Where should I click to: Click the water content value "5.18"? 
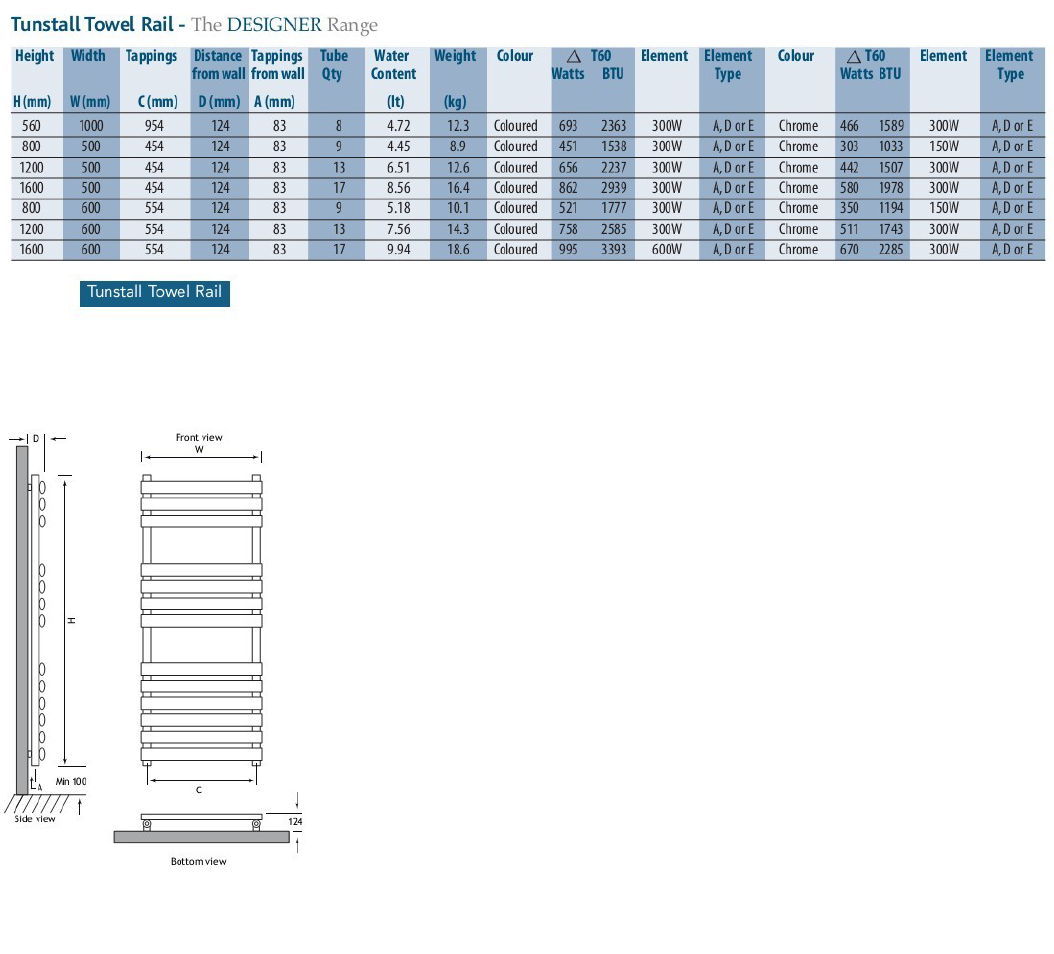coord(399,208)
